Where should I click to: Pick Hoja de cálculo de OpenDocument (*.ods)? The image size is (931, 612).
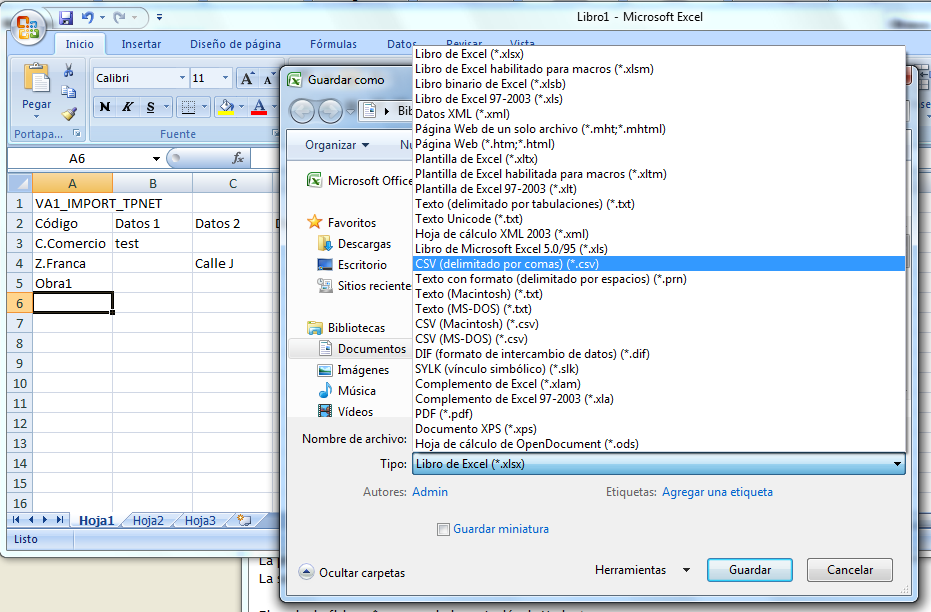click(658, 443)
